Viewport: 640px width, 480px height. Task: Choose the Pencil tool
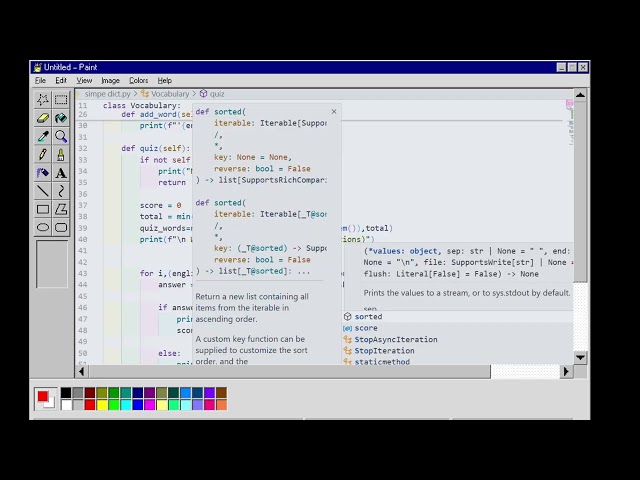coord(43,154)
